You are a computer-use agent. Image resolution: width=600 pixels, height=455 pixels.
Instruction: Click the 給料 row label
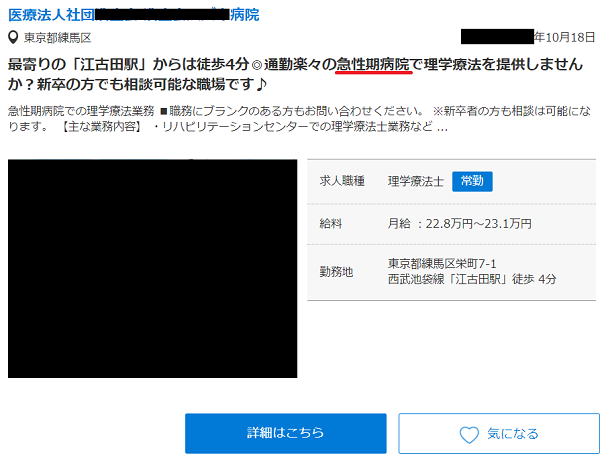(332, 224)
